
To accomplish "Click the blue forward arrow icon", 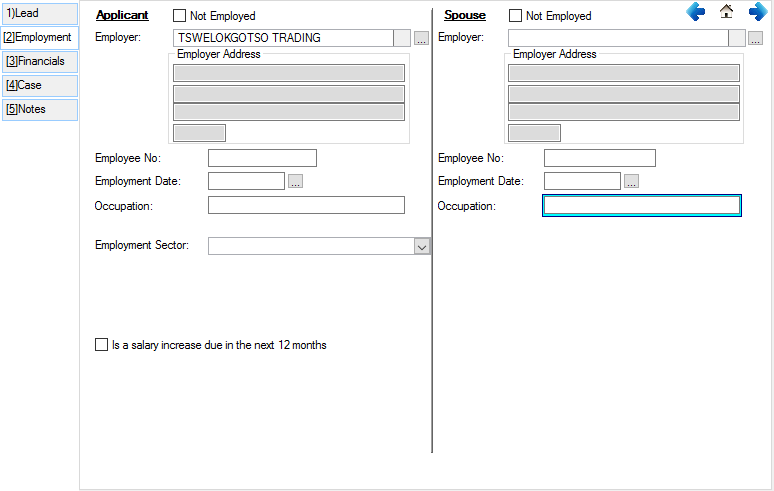I will (757, 12).
